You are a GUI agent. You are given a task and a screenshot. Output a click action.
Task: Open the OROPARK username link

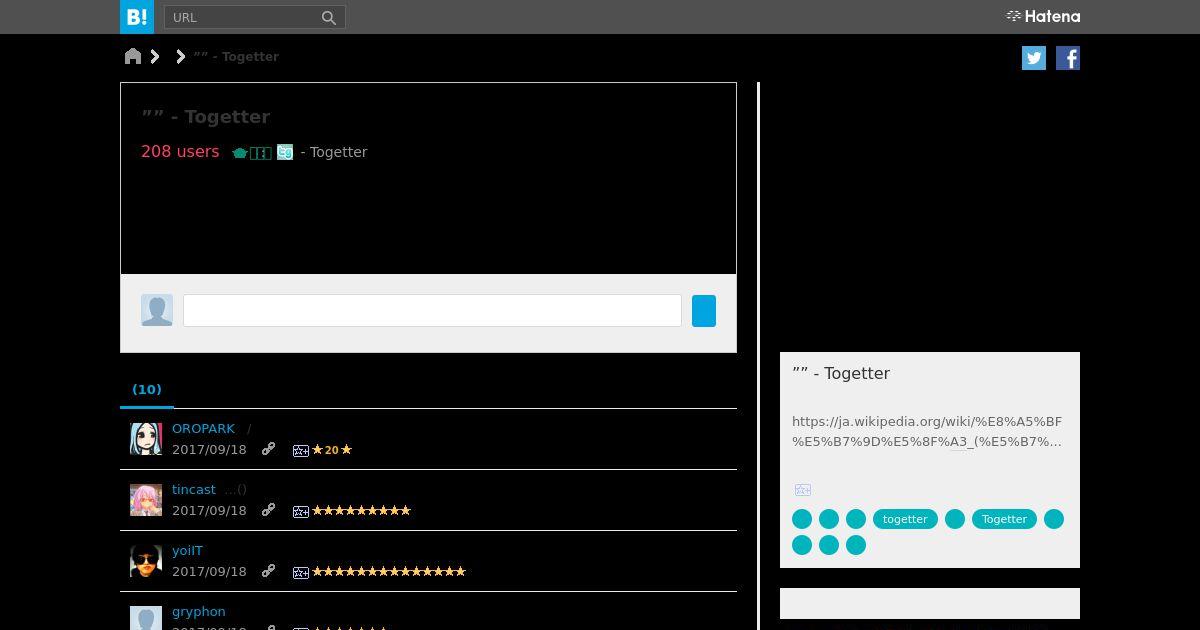(x=203, y=428)
